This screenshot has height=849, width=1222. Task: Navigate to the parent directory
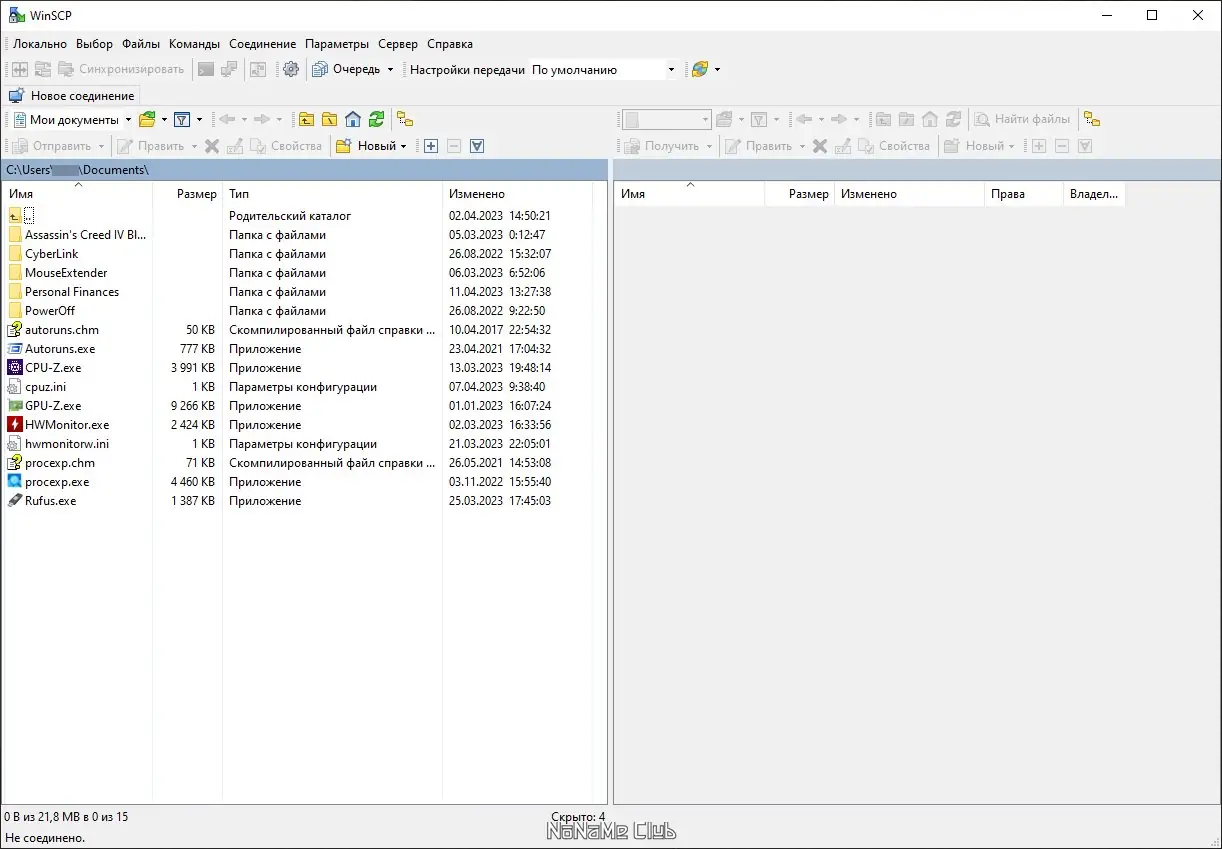306,119
